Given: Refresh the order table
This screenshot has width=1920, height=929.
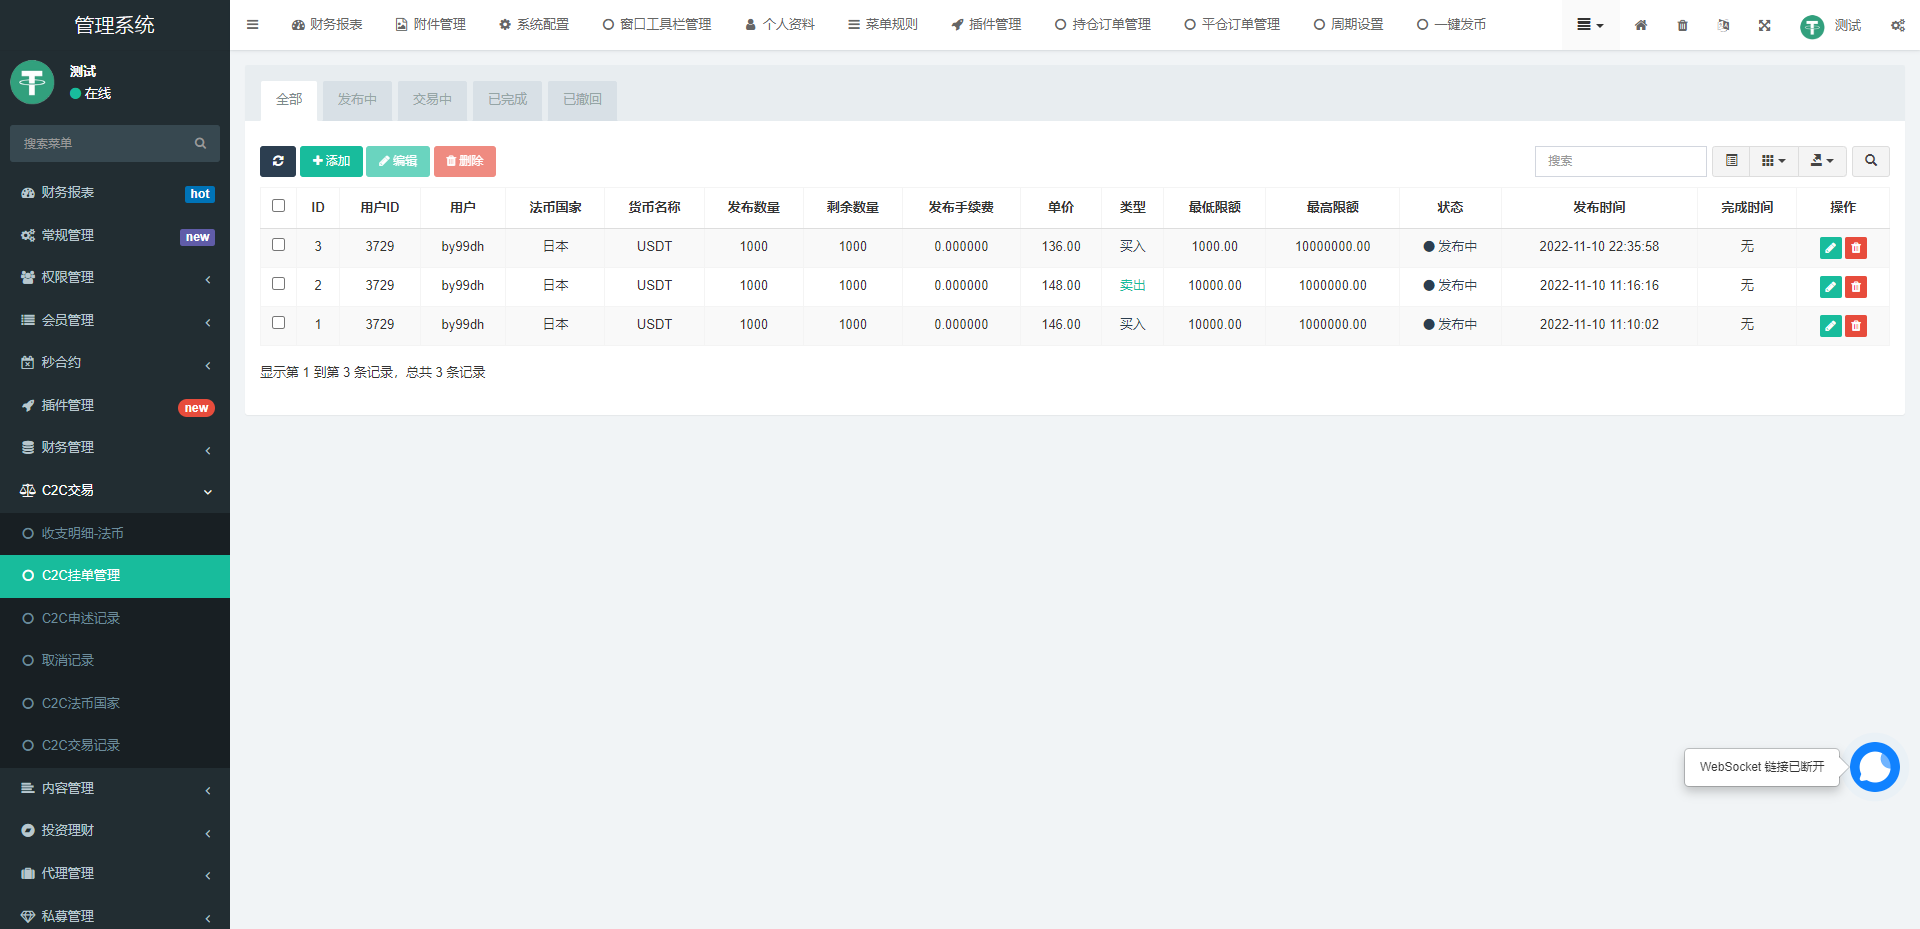Looking at the screenshot, I should pos(278,161).
